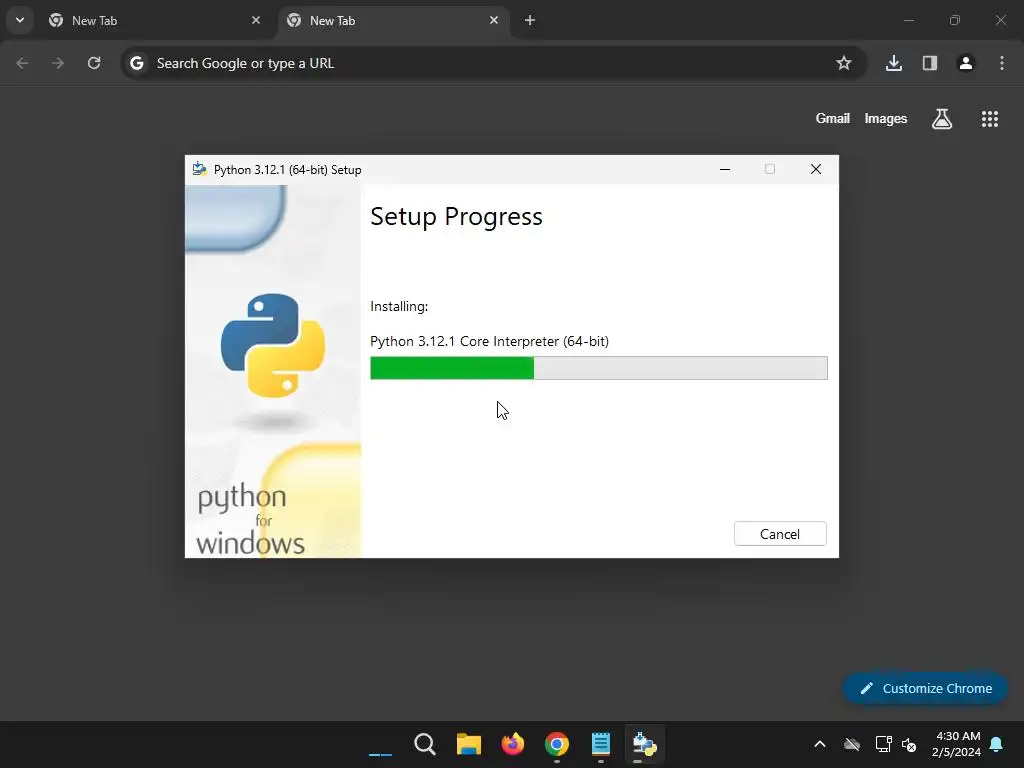Screen dimensions: 1024x768
Task: Cancel the Python installation
Action: tap(780, 534)
